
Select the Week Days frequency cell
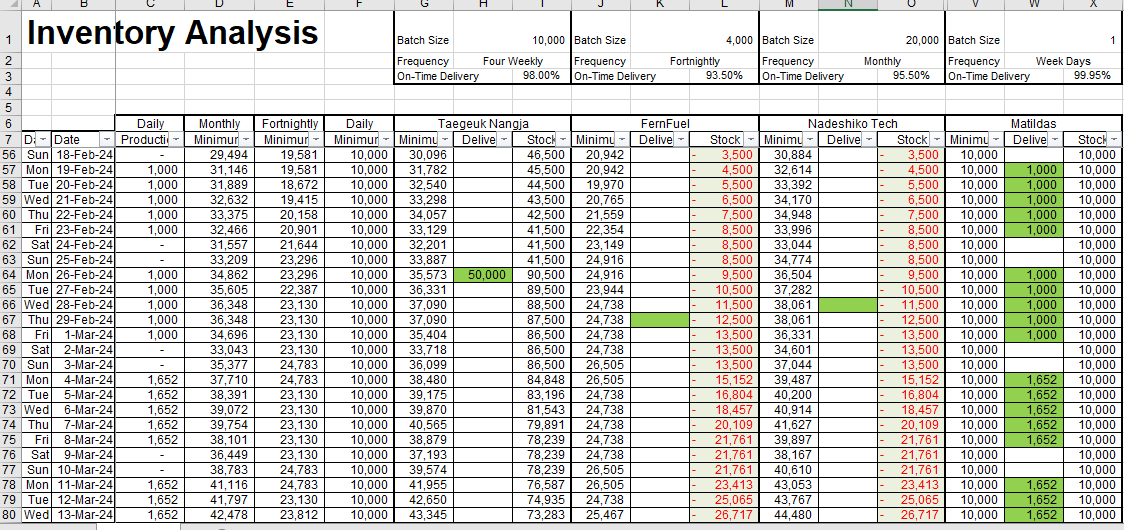(x=1062, y=61)
